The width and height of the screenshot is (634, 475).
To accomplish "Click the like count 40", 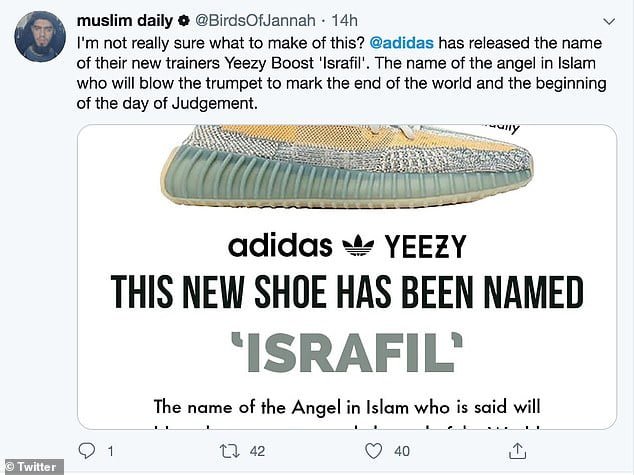I will pyautogui.click(x=402, y=451).
